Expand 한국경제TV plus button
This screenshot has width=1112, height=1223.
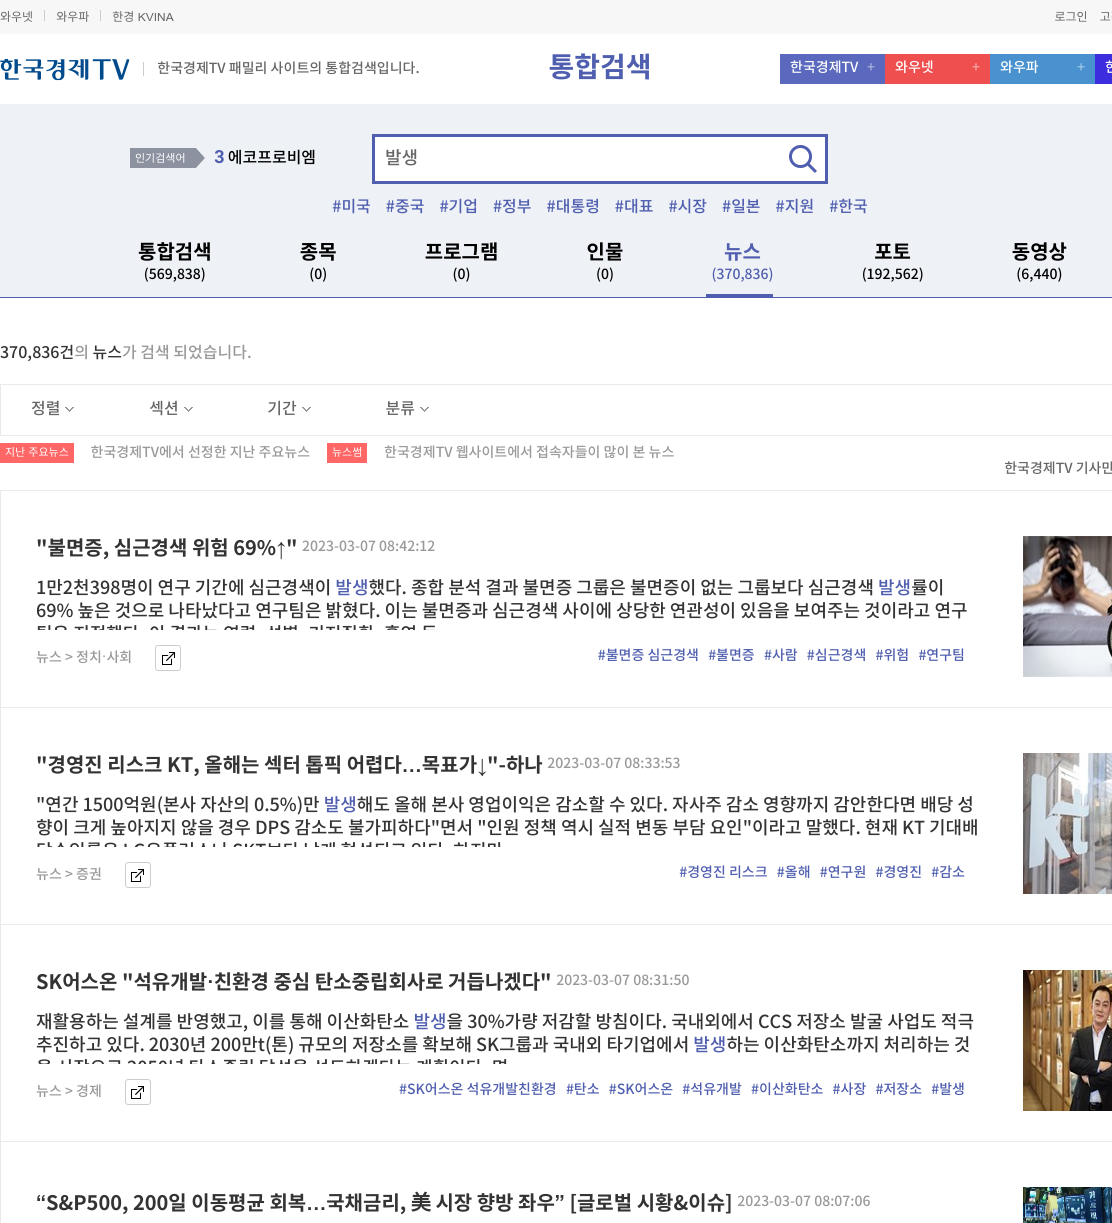click(x=870, y=67)
